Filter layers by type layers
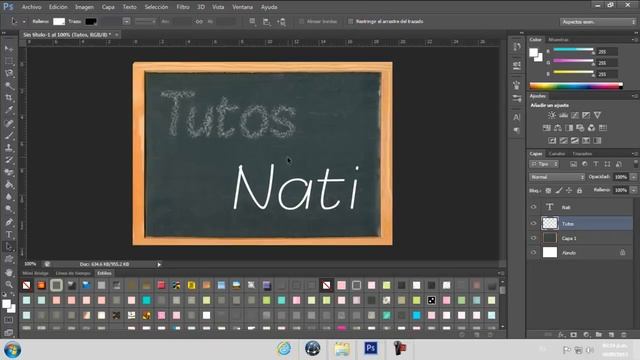 point(596,164)
